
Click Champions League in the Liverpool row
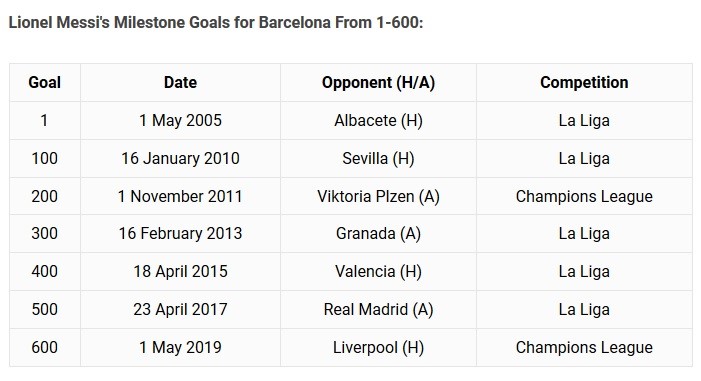(584, 347)
